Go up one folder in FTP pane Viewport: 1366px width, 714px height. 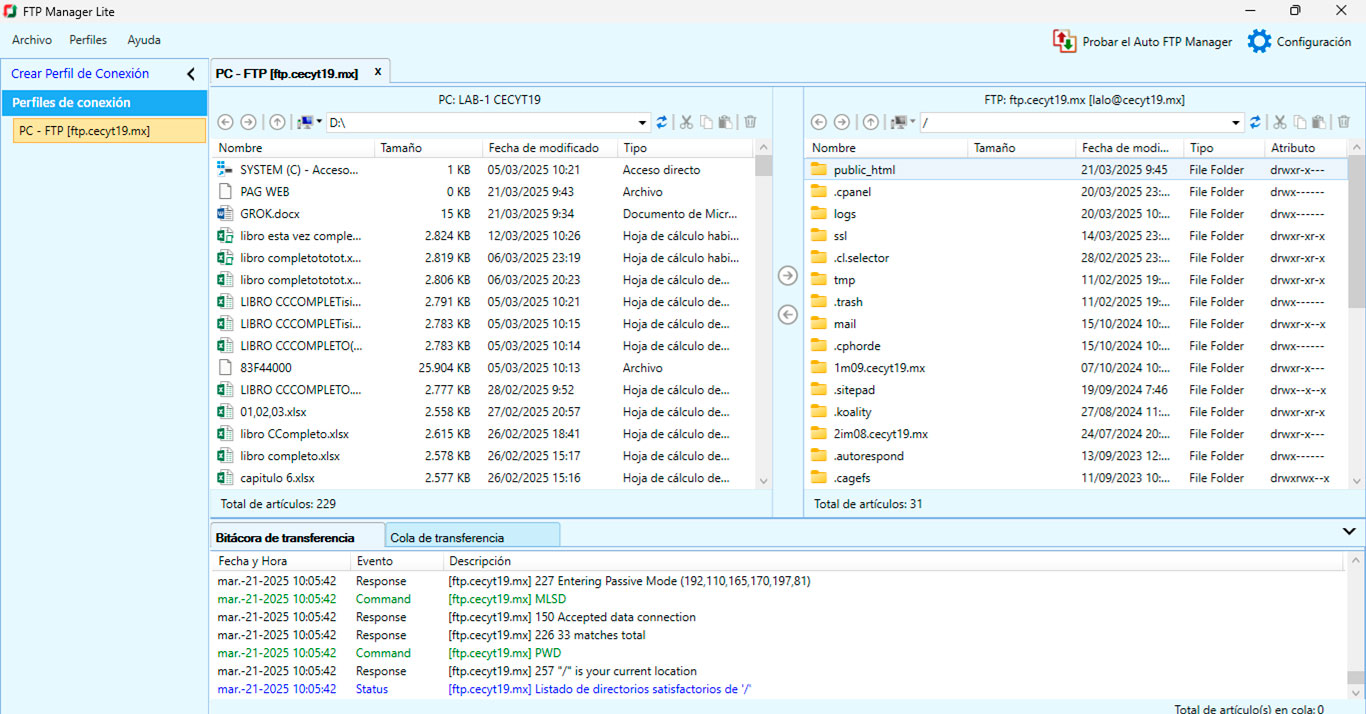pyautogui.click(x=871, y=122)
